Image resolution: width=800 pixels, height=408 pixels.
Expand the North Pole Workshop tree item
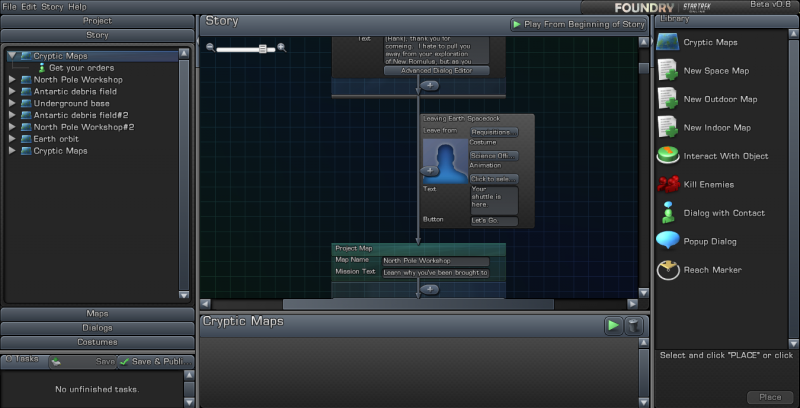tap(12, 79)
